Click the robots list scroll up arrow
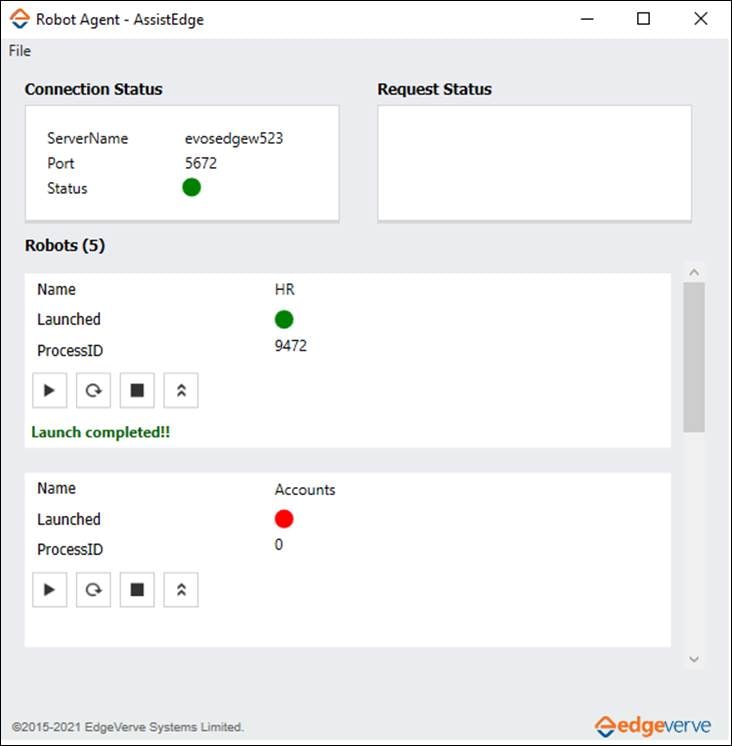Image resolution: width=732 pixels, height=746 pixels. (694, 272)
